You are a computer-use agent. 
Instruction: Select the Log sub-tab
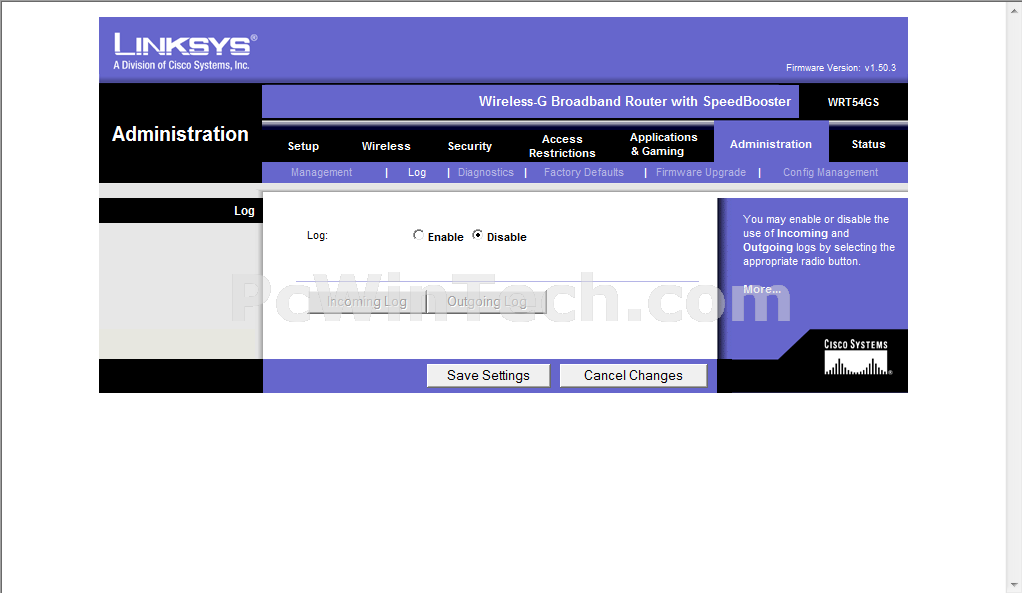coord(417,172)
